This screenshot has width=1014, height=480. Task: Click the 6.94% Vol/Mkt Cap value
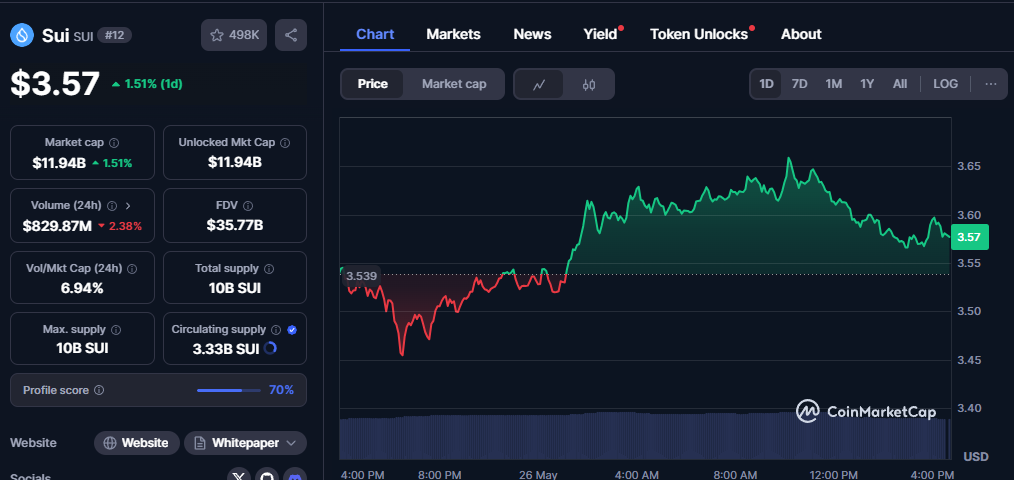point(82,289)
